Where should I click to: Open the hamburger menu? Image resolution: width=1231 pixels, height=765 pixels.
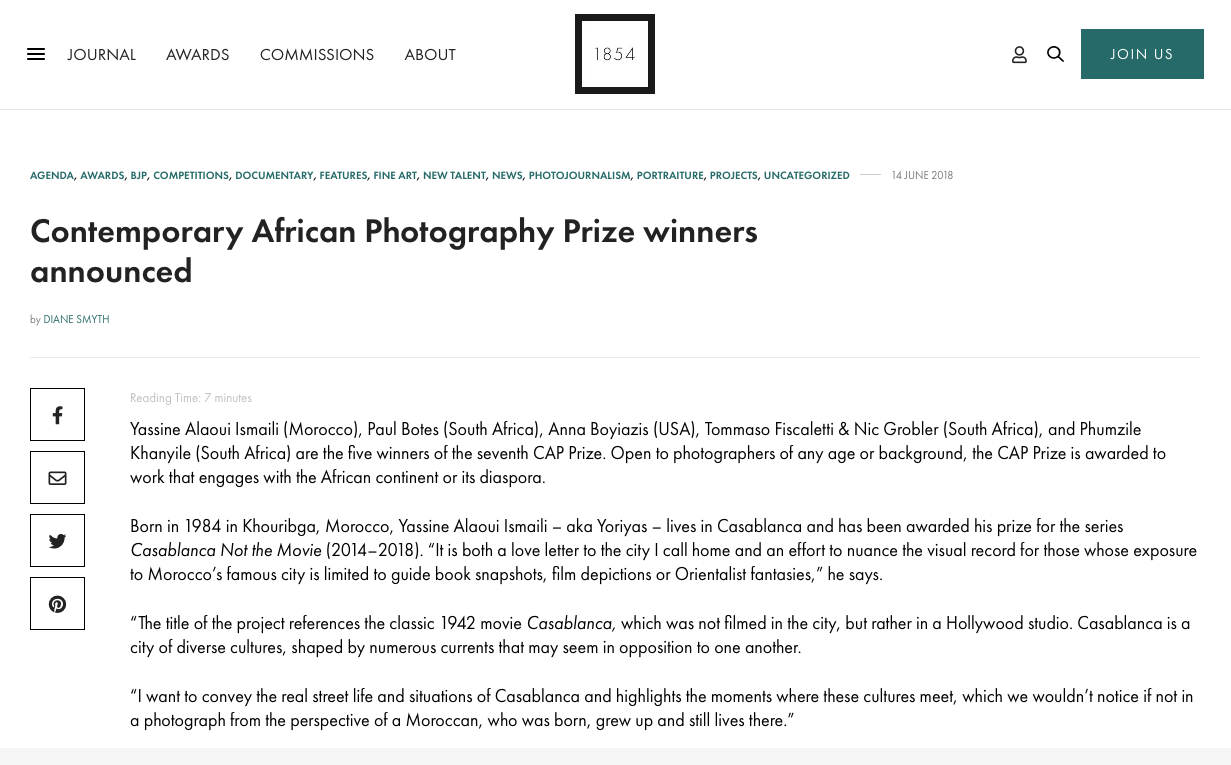click(36, 55)
